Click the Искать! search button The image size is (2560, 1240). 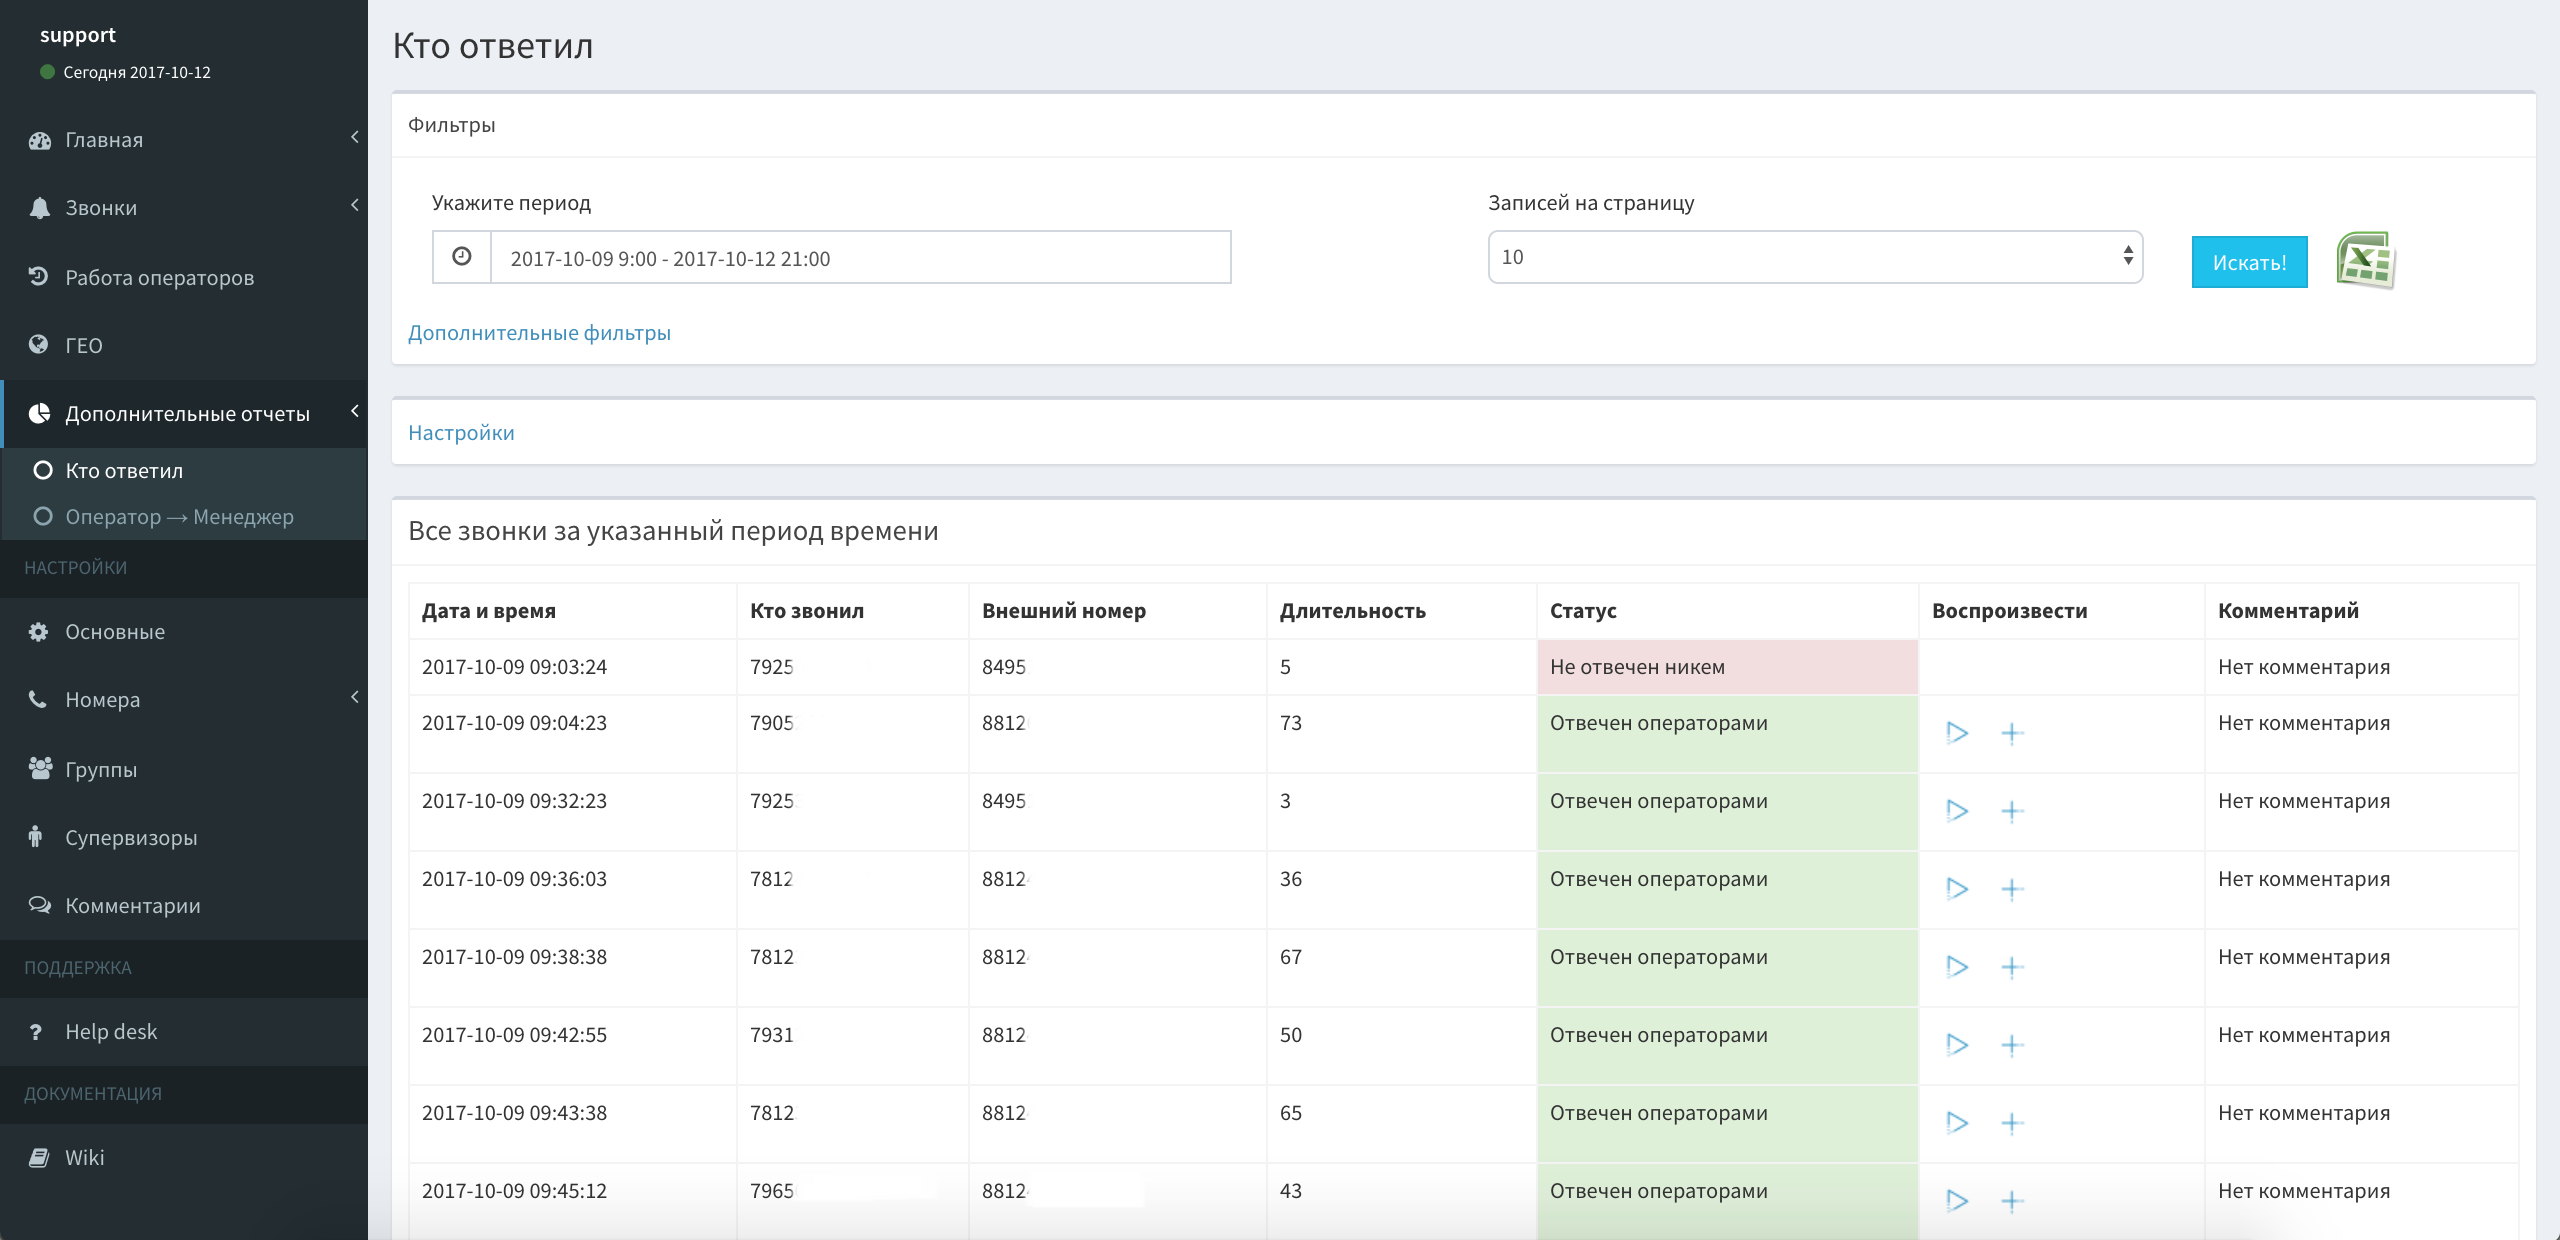point(2248,259)
